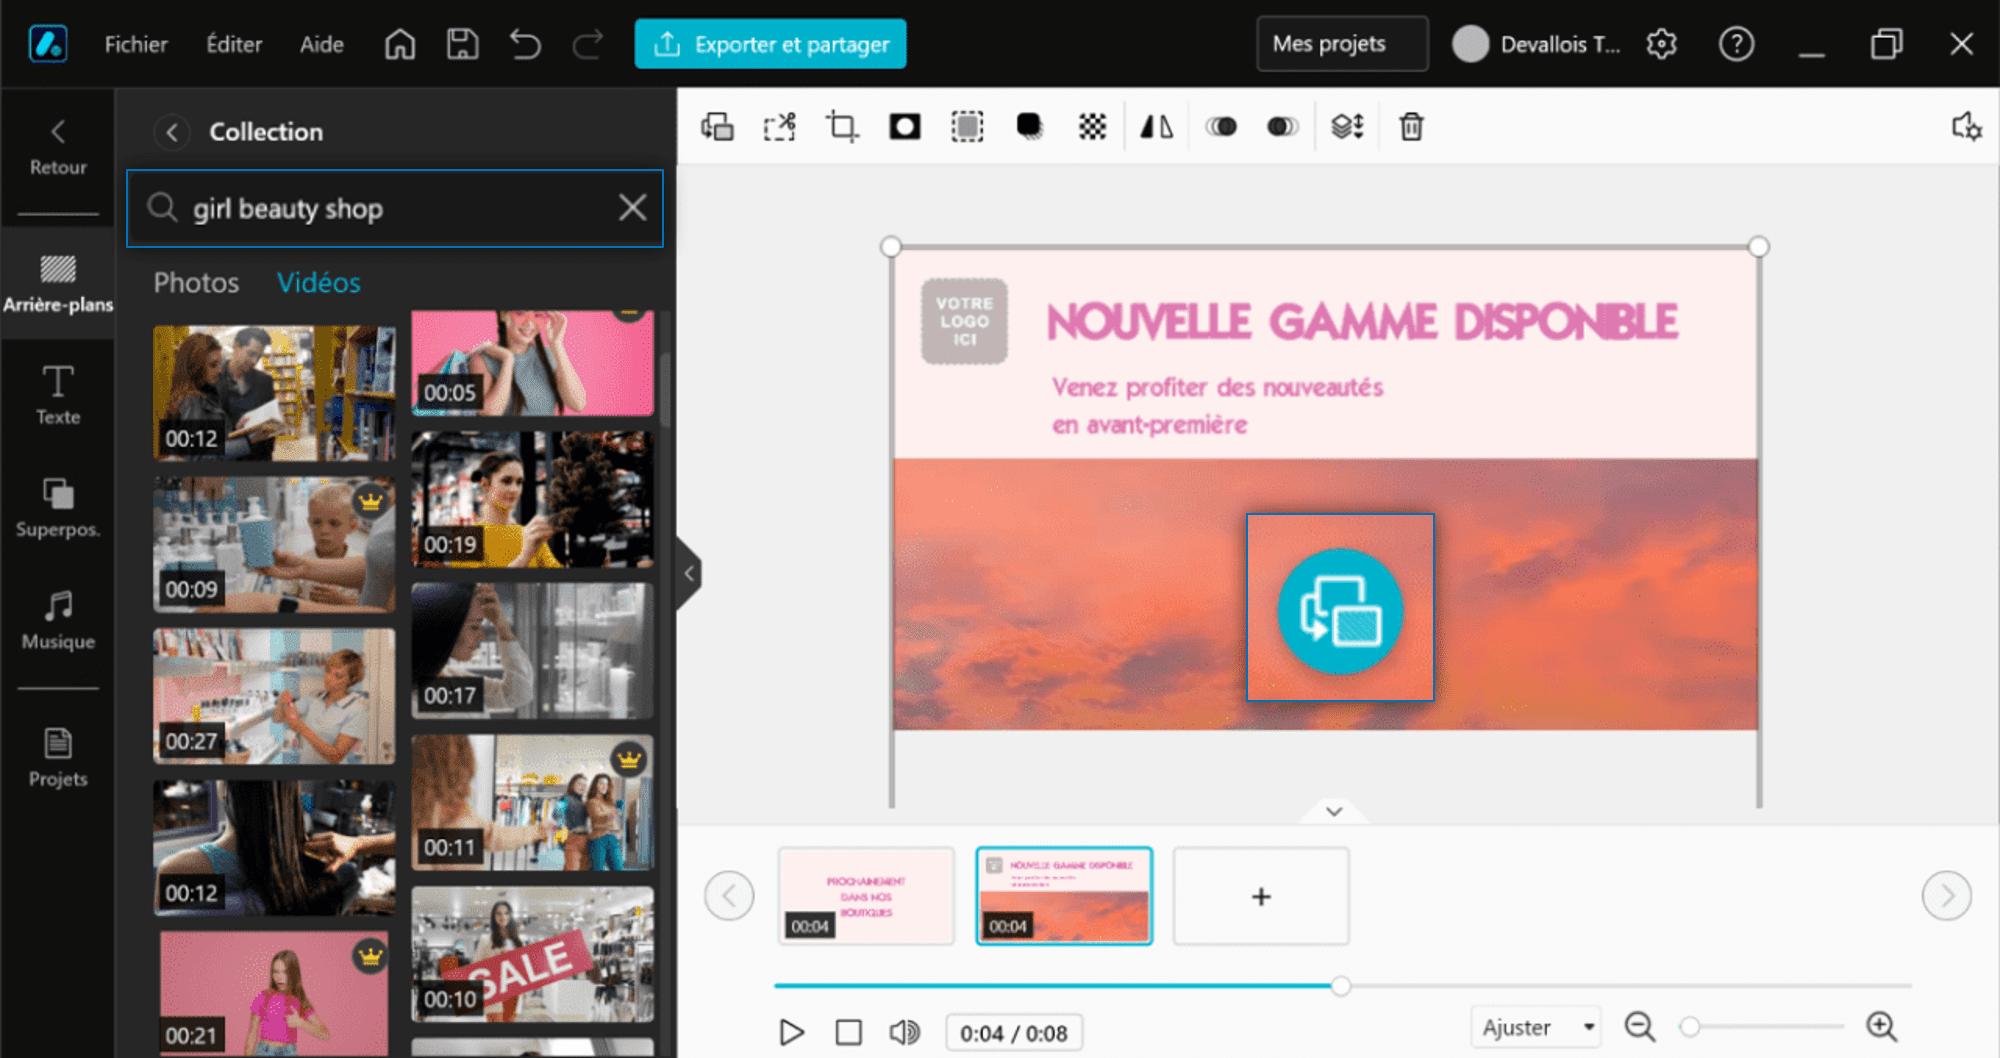
Task: Save project with the floppy disk icon
Action: click(462, 44)
